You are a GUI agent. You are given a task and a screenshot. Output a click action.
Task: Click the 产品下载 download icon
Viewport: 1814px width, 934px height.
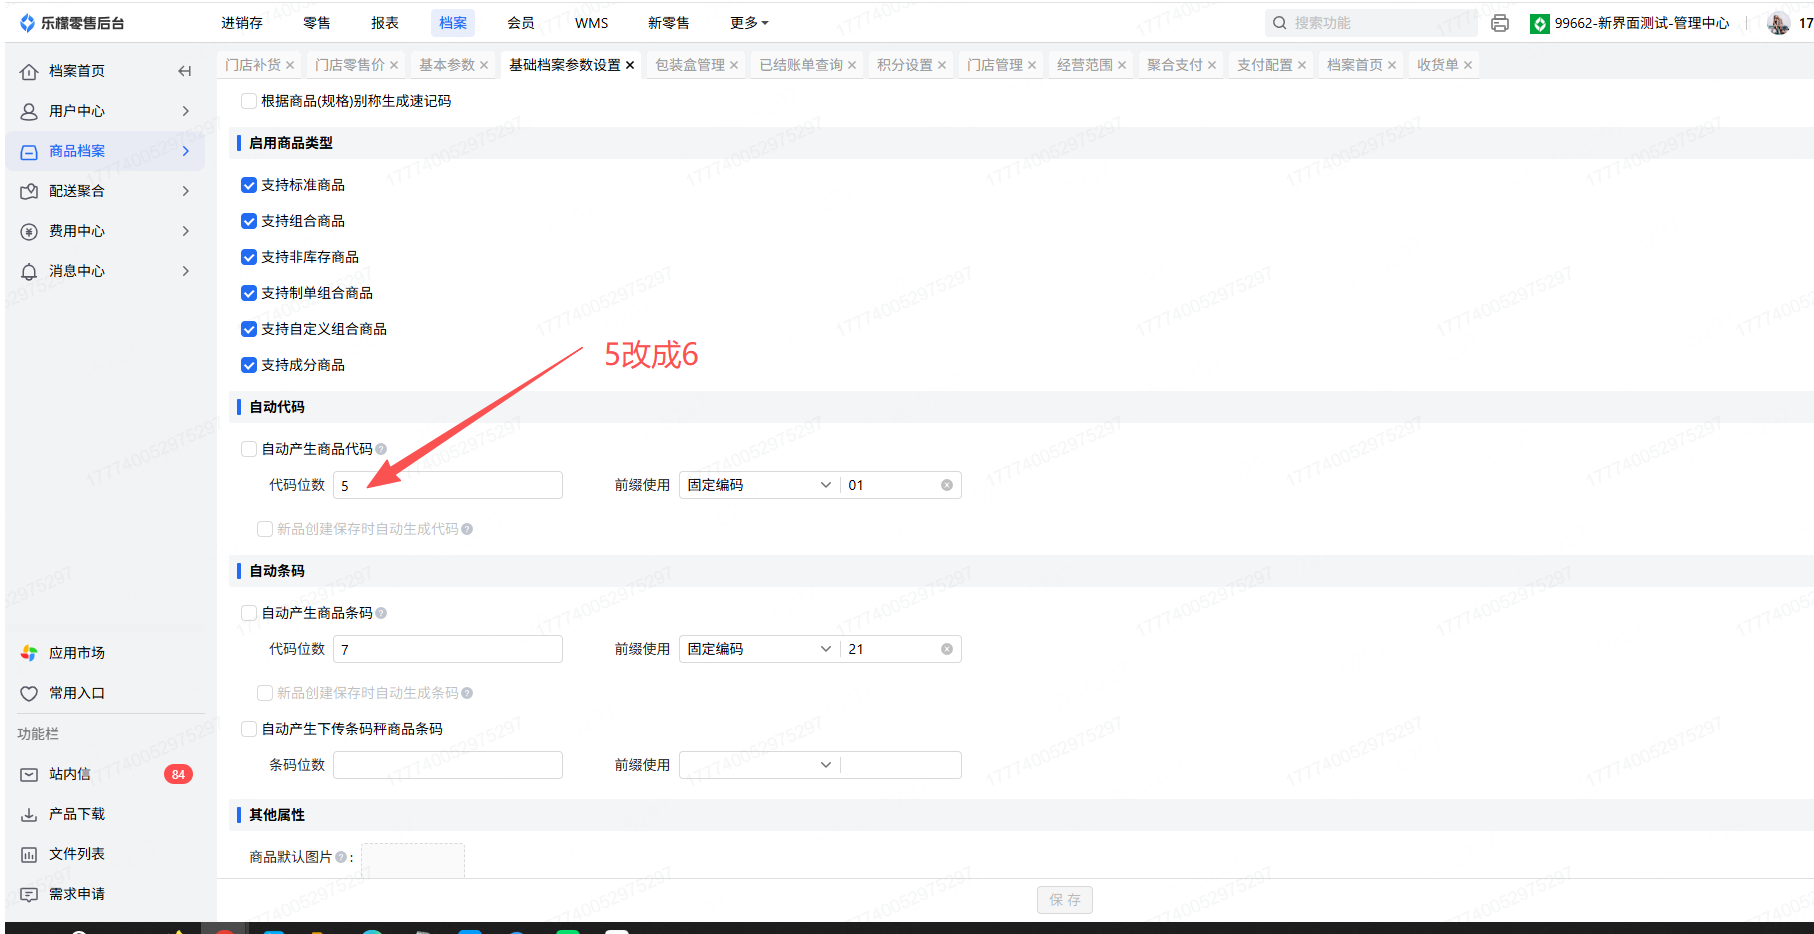pyautogui.click(x=29, y=814)
